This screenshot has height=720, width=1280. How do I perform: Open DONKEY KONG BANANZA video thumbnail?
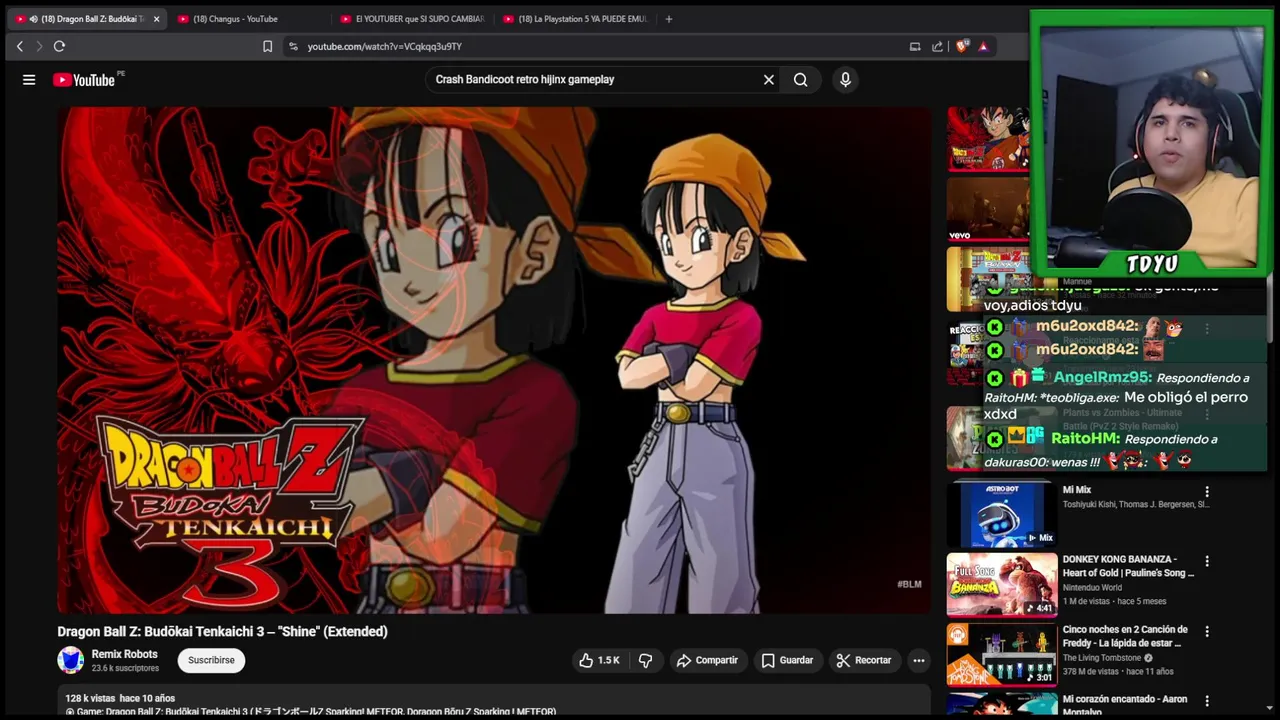[1002, 585]
